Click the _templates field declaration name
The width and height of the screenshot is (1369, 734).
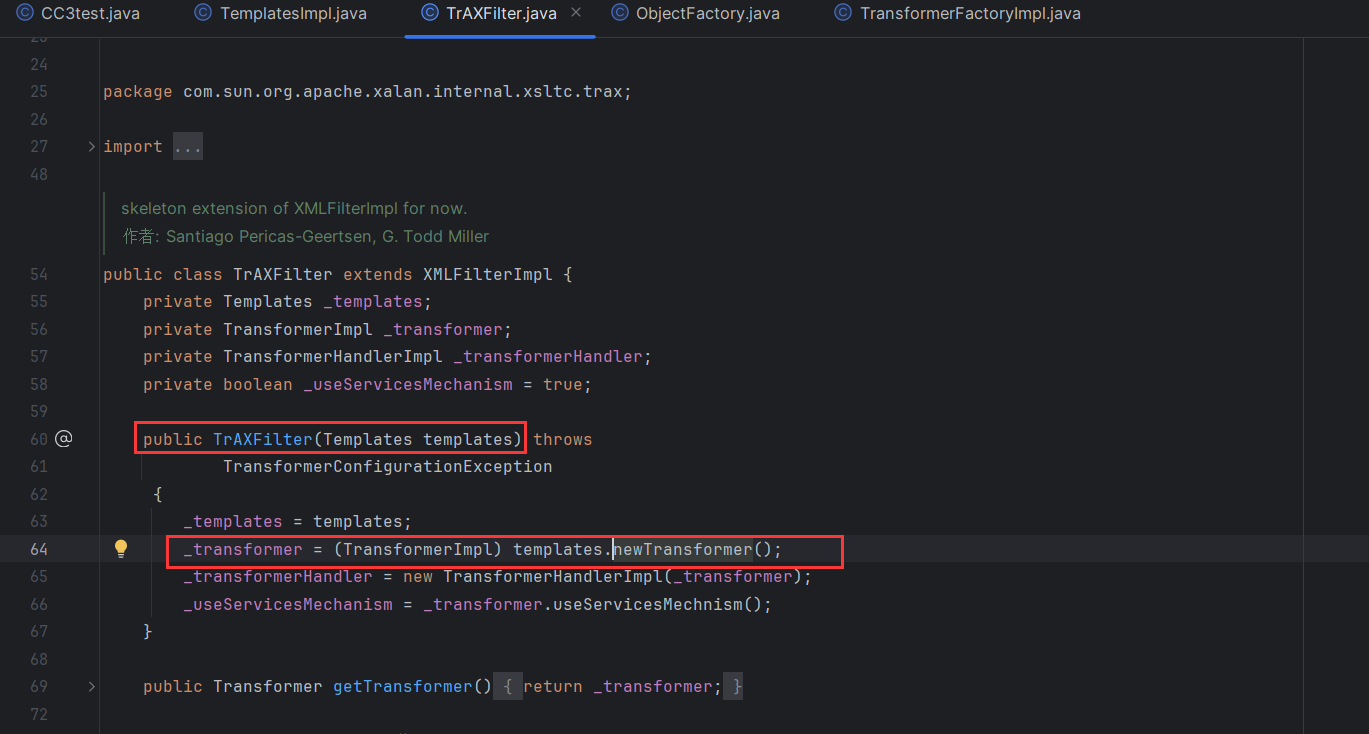[x=373, y=302]
